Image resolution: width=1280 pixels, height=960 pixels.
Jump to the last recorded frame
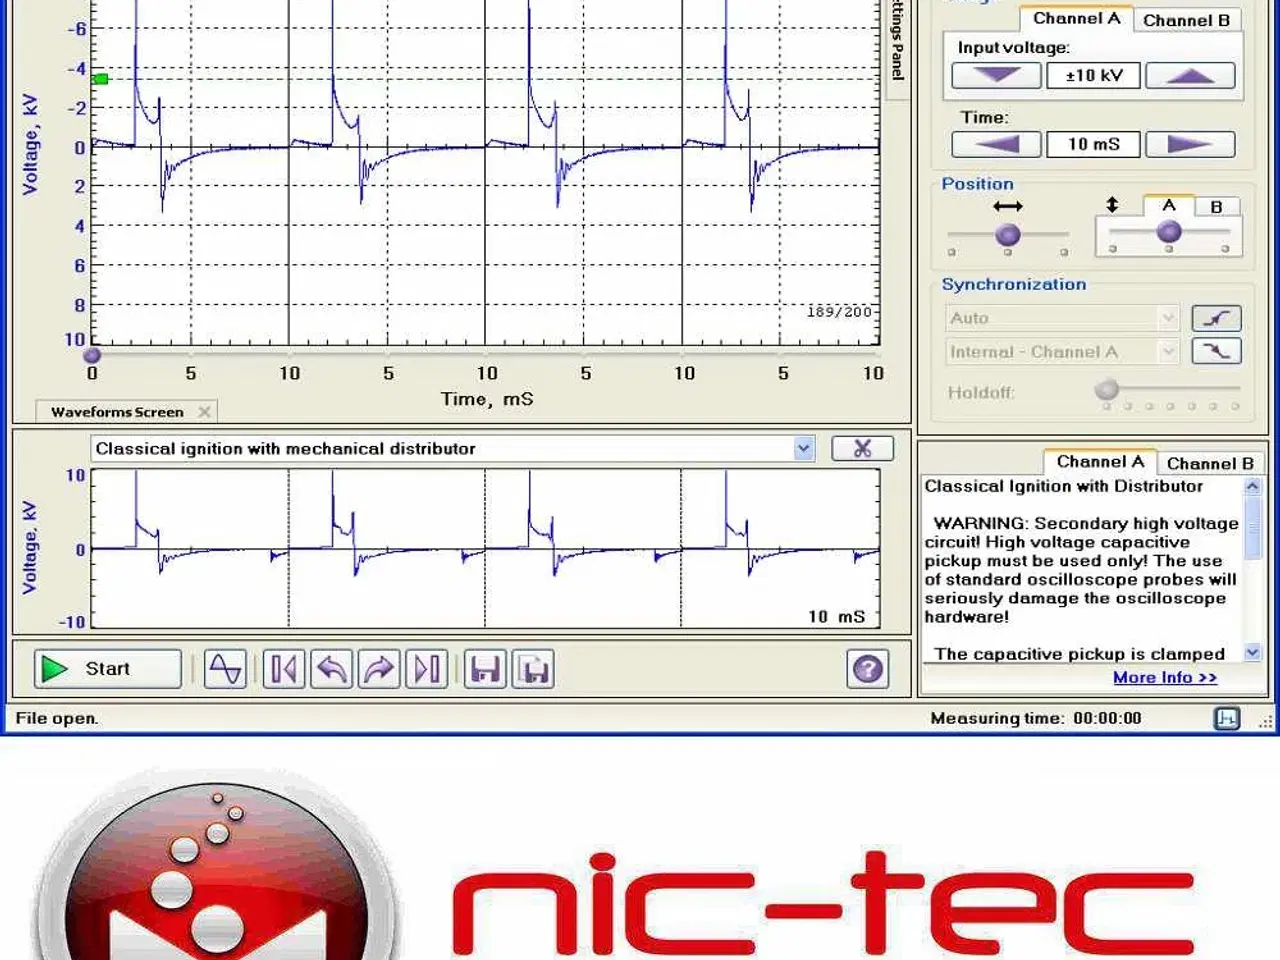[x=427, y=669]
